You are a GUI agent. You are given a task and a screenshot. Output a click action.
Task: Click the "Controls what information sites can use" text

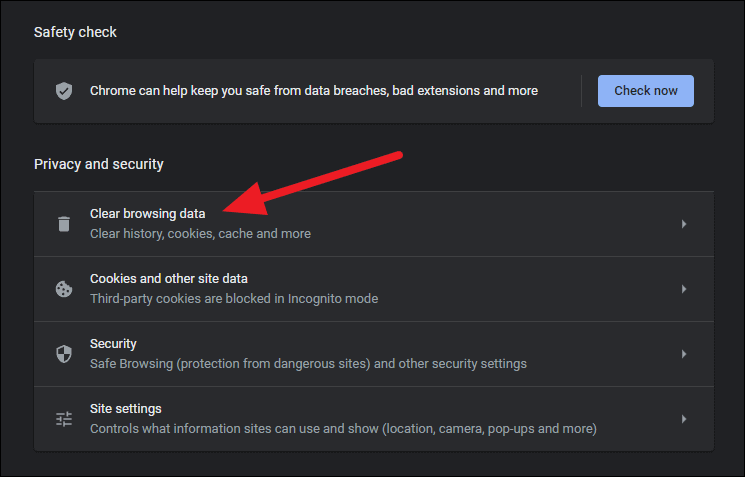[x=343, y=429]
